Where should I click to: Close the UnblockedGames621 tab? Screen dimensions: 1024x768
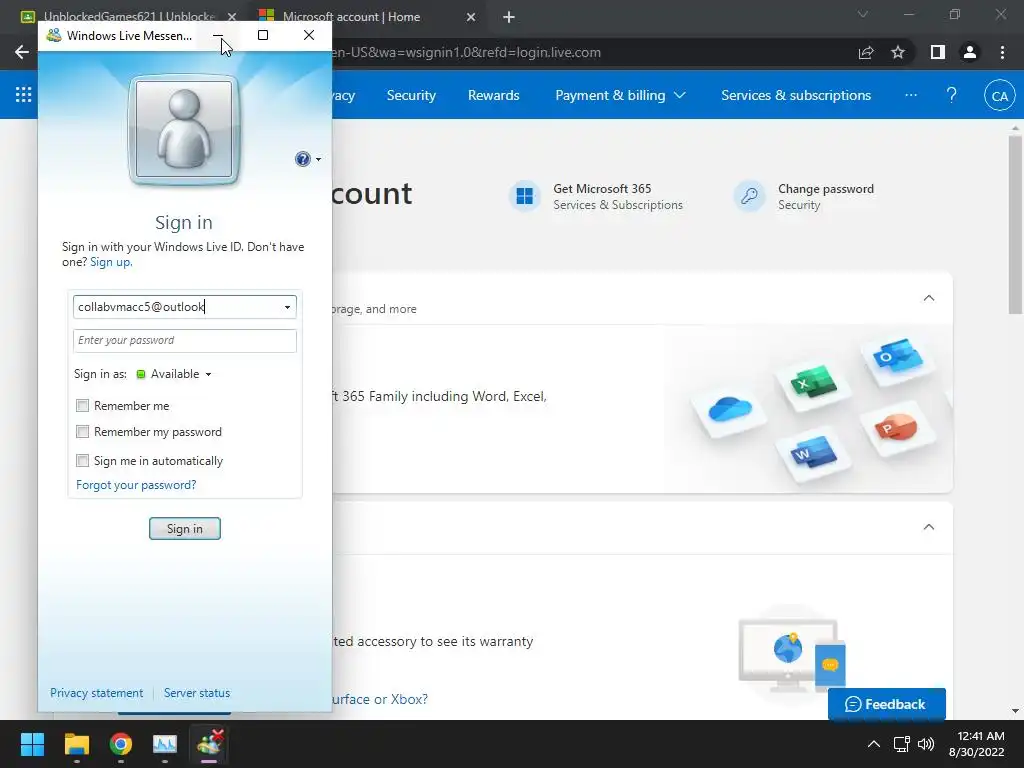coord(232,17)
